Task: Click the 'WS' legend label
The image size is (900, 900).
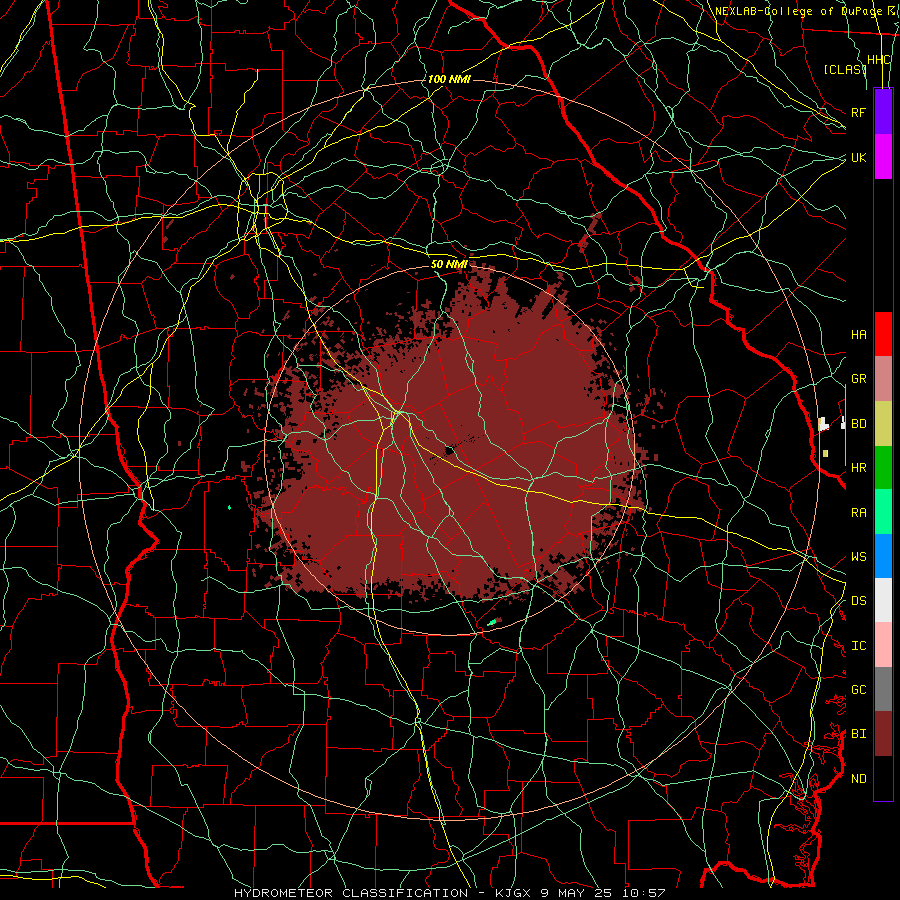Action: 859,557
